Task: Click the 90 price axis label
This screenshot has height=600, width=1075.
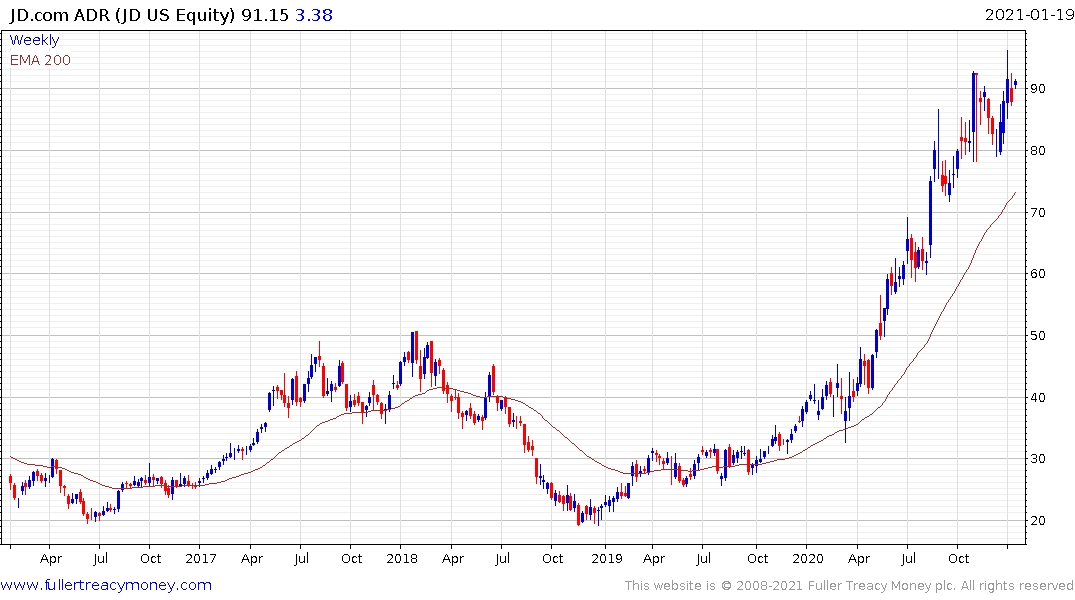Action: click(x=1038, y=89)
